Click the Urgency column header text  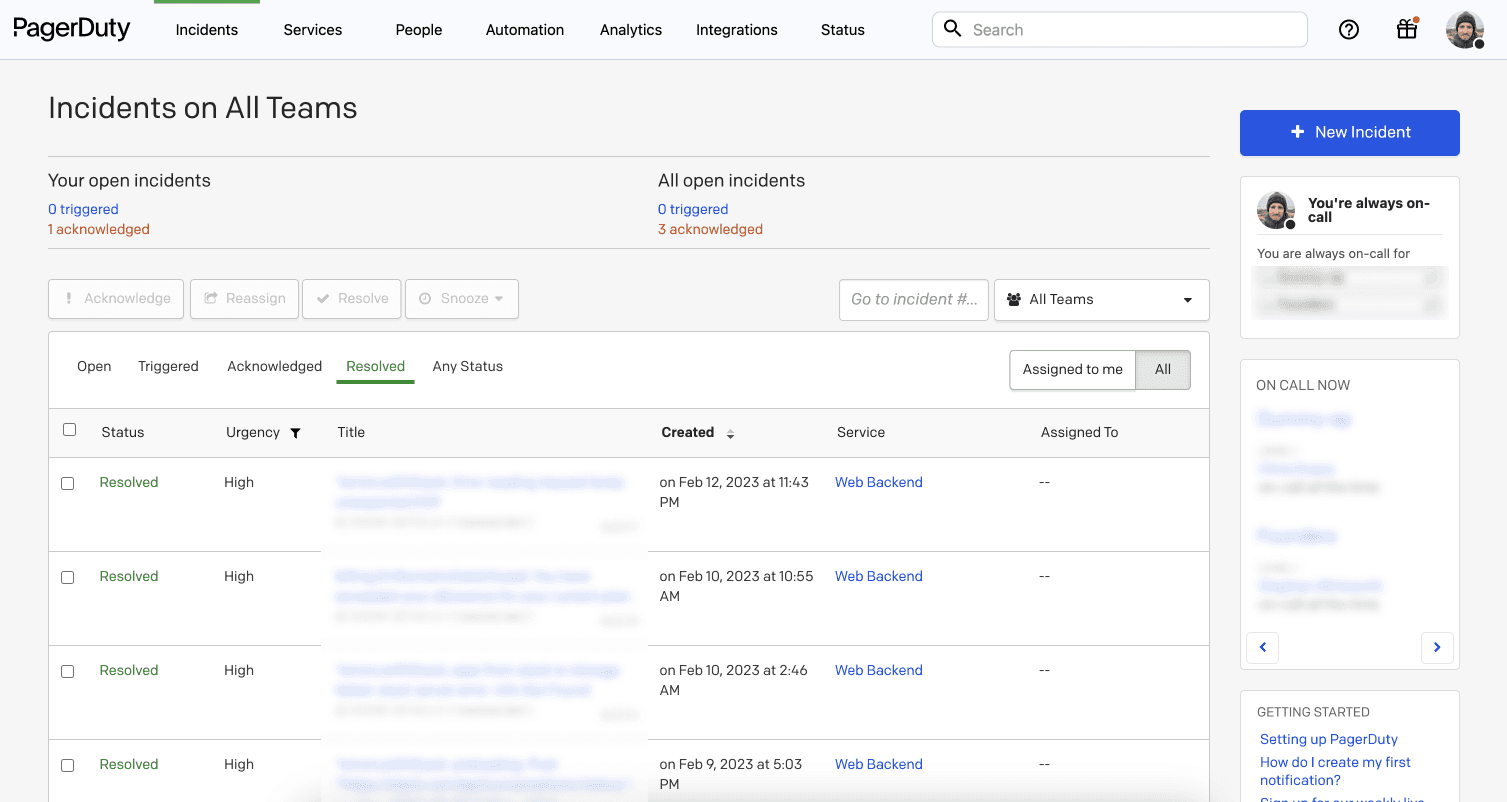pyautogui.click(x=253, y=433)
